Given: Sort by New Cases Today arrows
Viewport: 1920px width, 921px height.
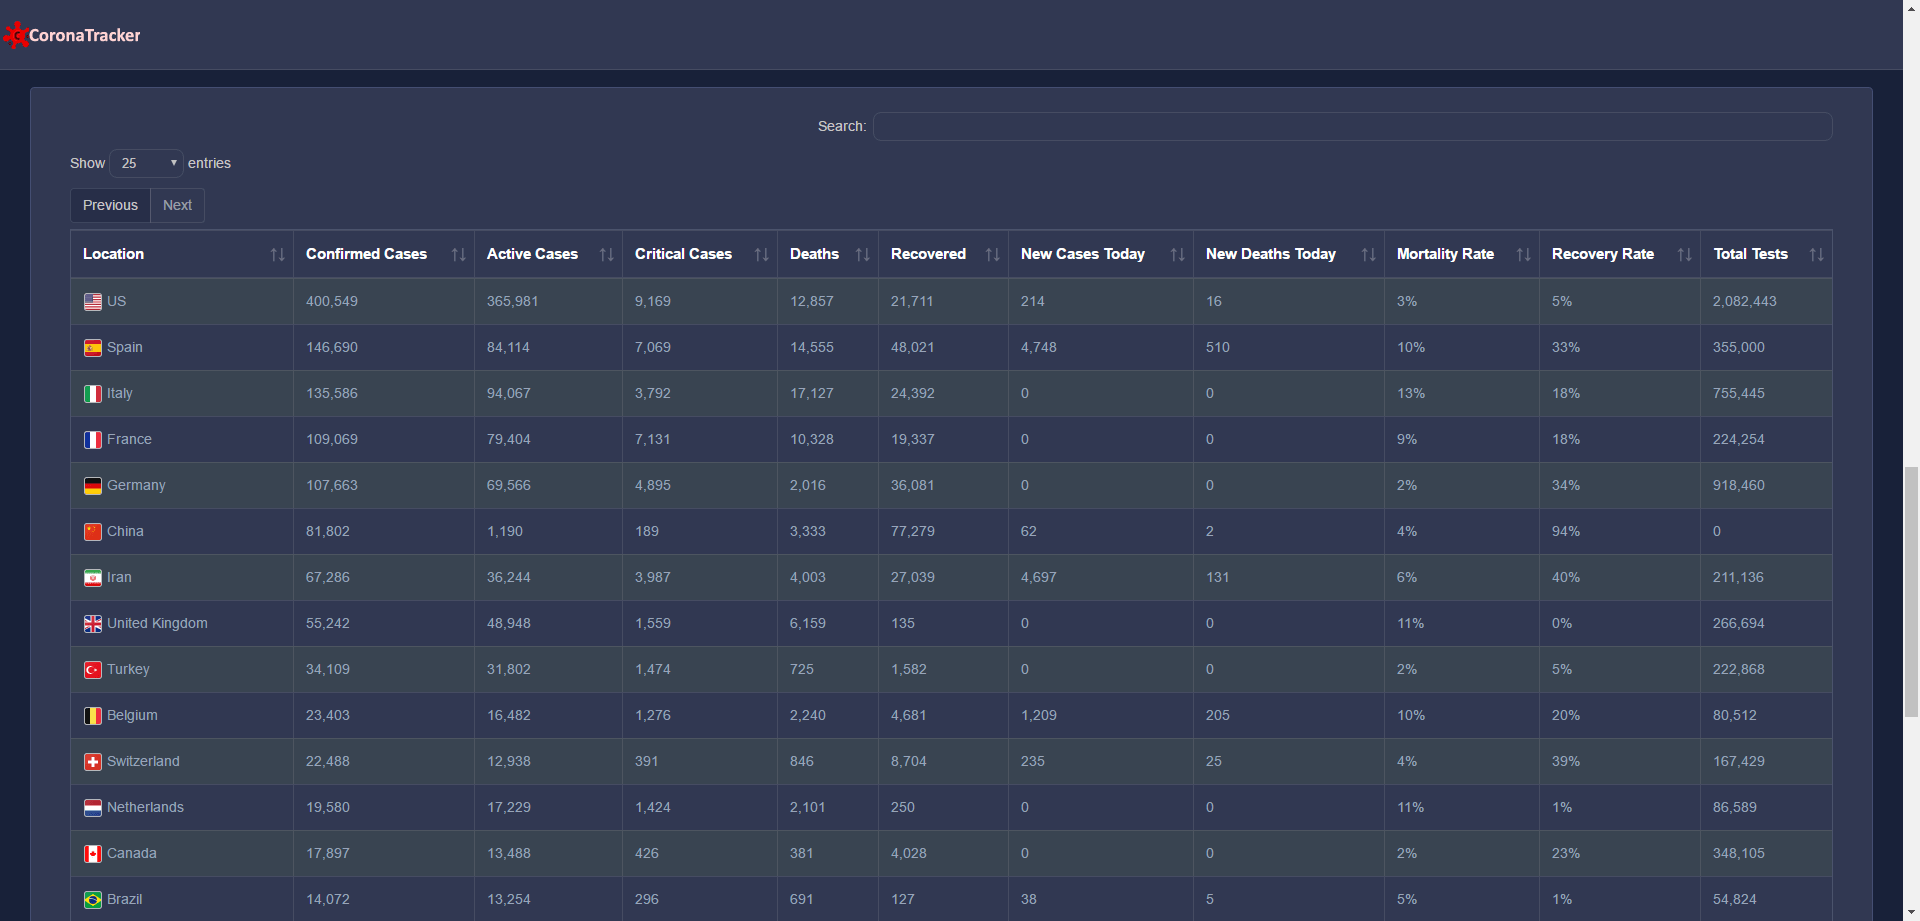Looking at the screenshot, I should point(1178,255).
